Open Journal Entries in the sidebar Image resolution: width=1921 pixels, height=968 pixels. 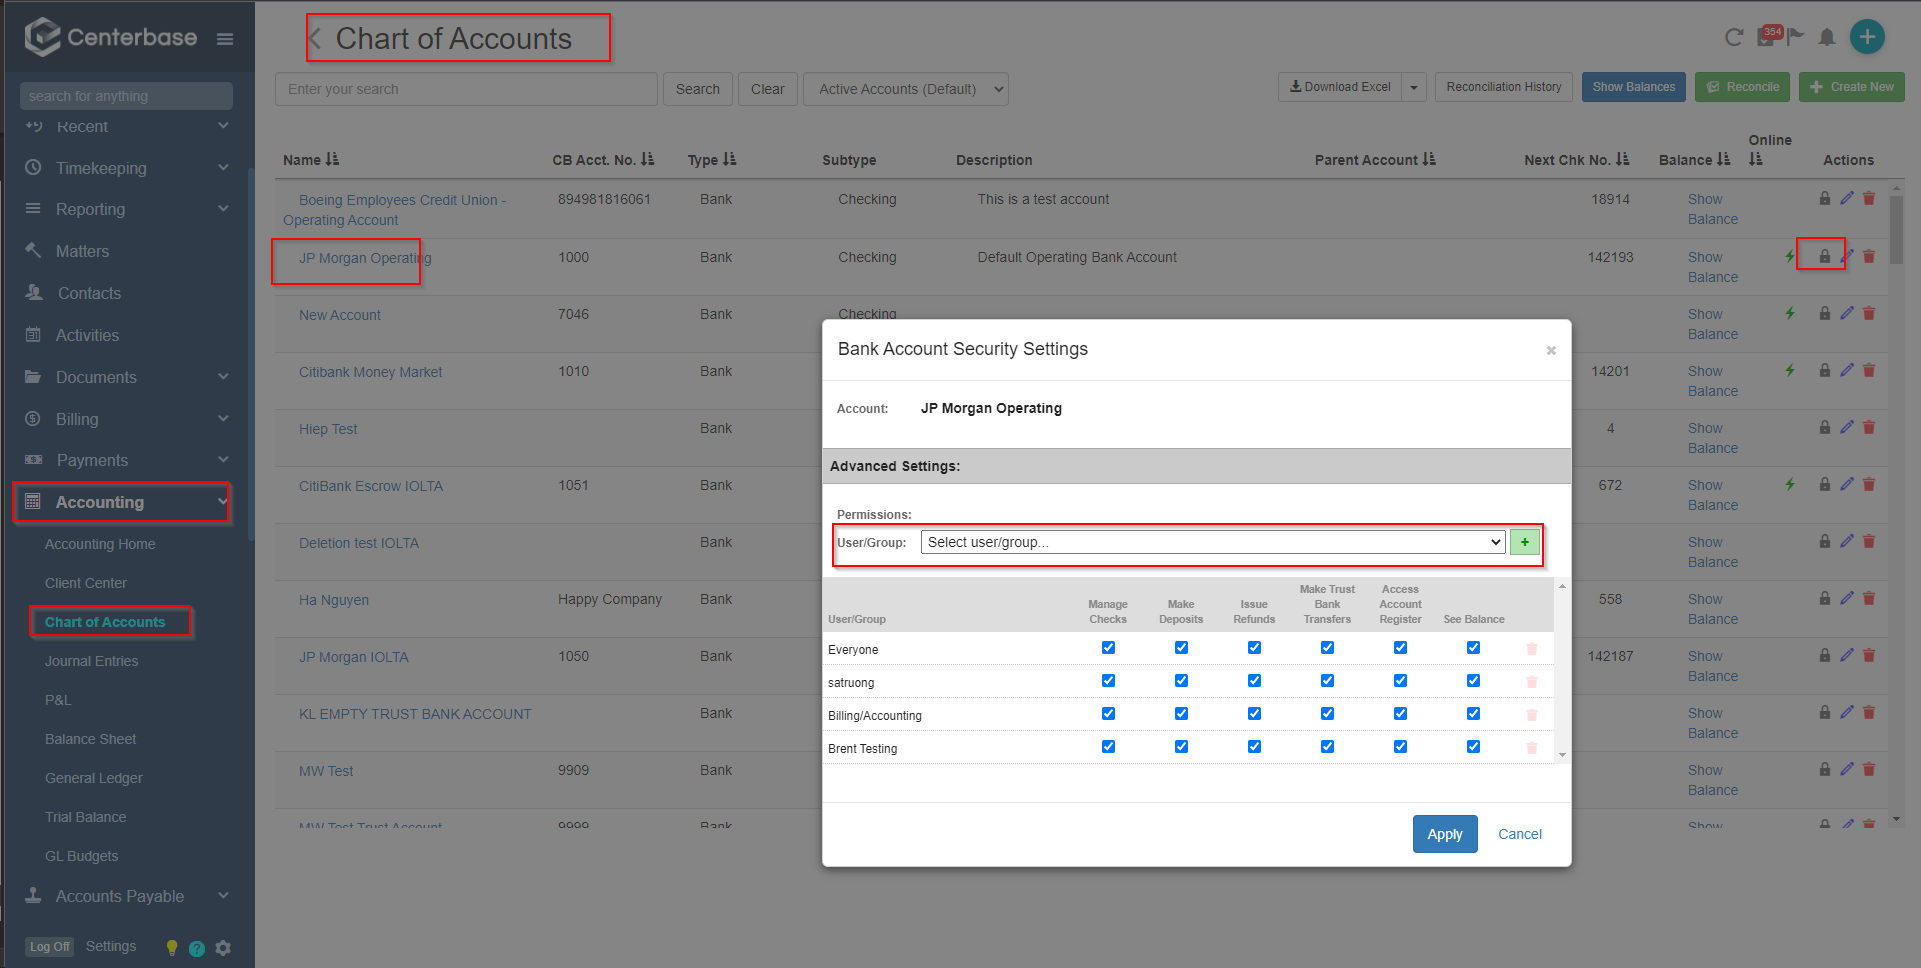(92, 661)
